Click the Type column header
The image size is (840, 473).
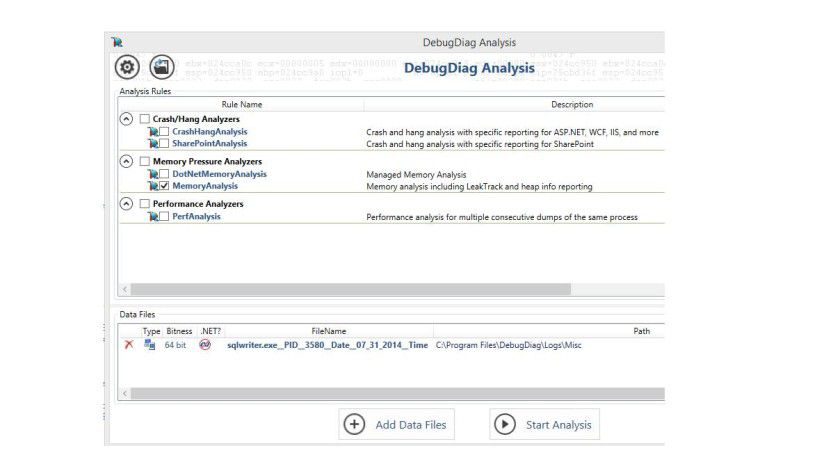tap(151, 331)
